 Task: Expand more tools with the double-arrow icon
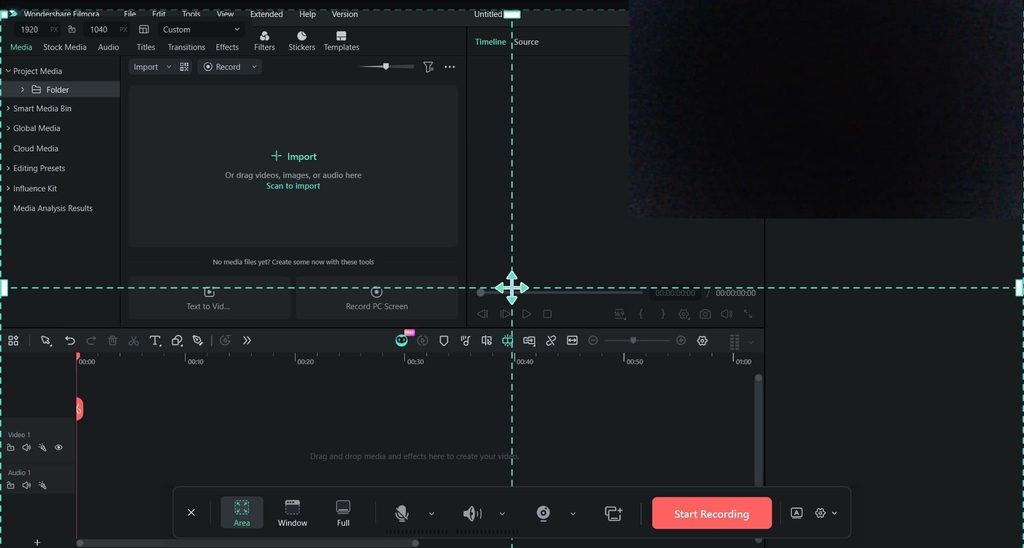(247, 340)
